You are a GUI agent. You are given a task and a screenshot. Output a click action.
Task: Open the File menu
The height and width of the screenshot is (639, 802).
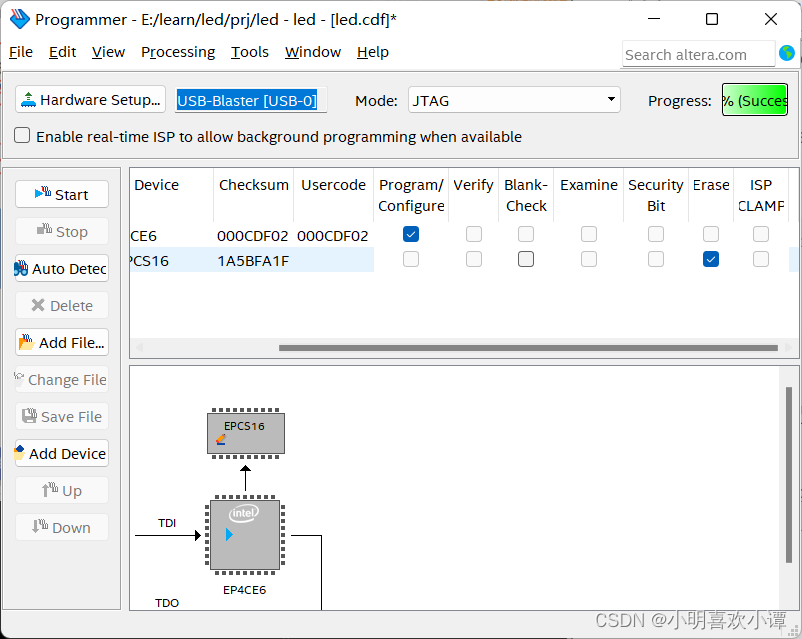click(21, 52)
